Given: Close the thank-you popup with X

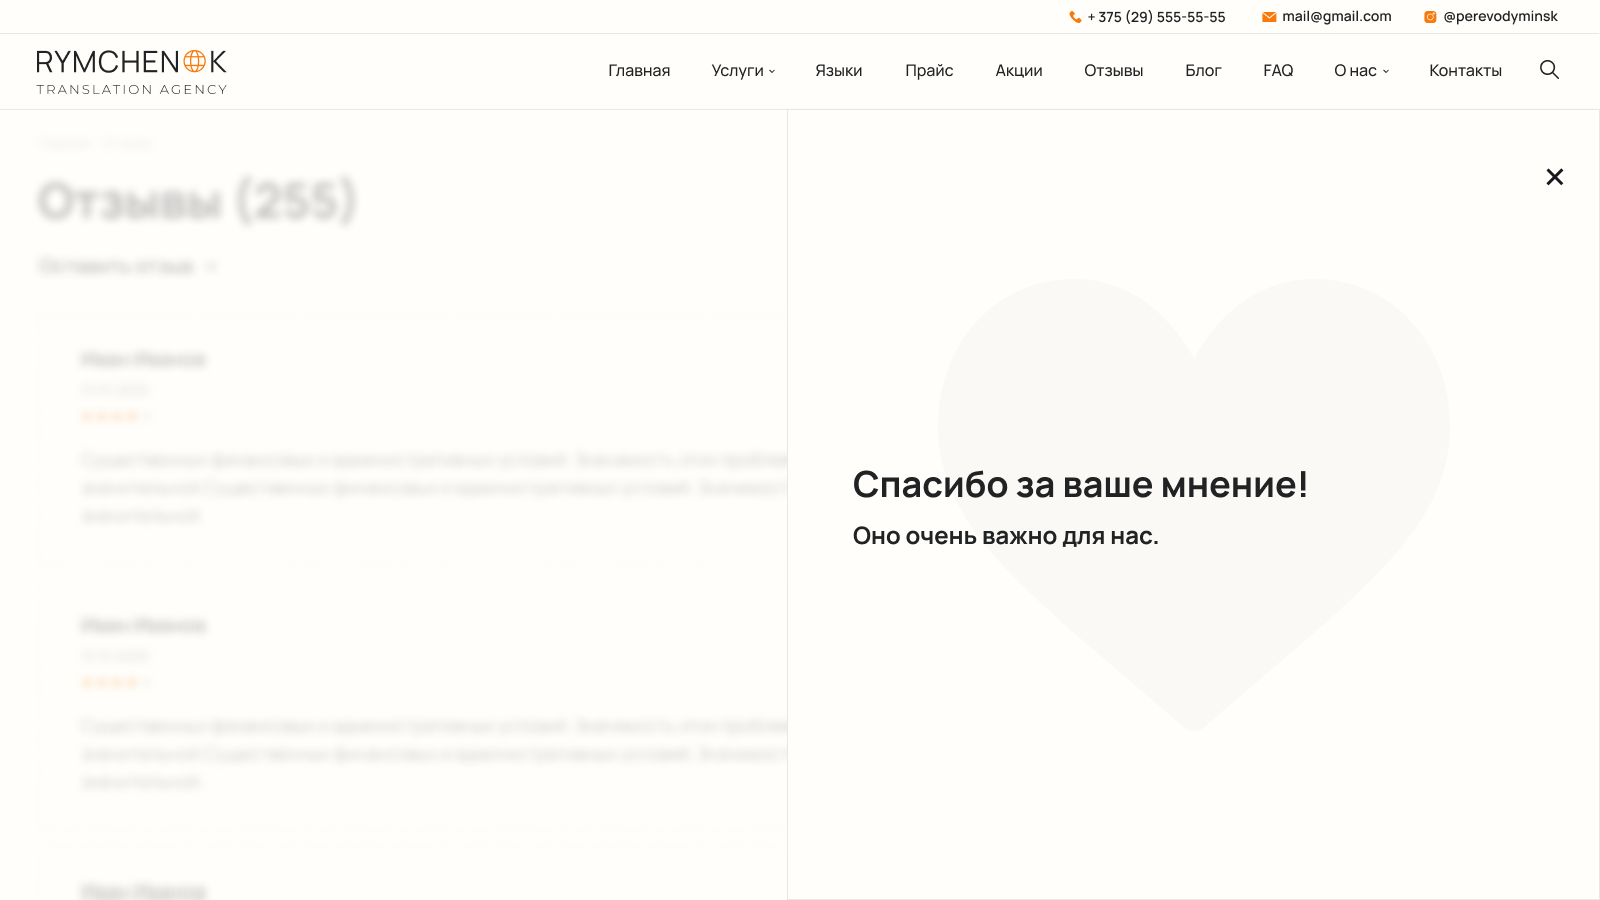Looking at the screenshot, I should tap(1554, 177).
